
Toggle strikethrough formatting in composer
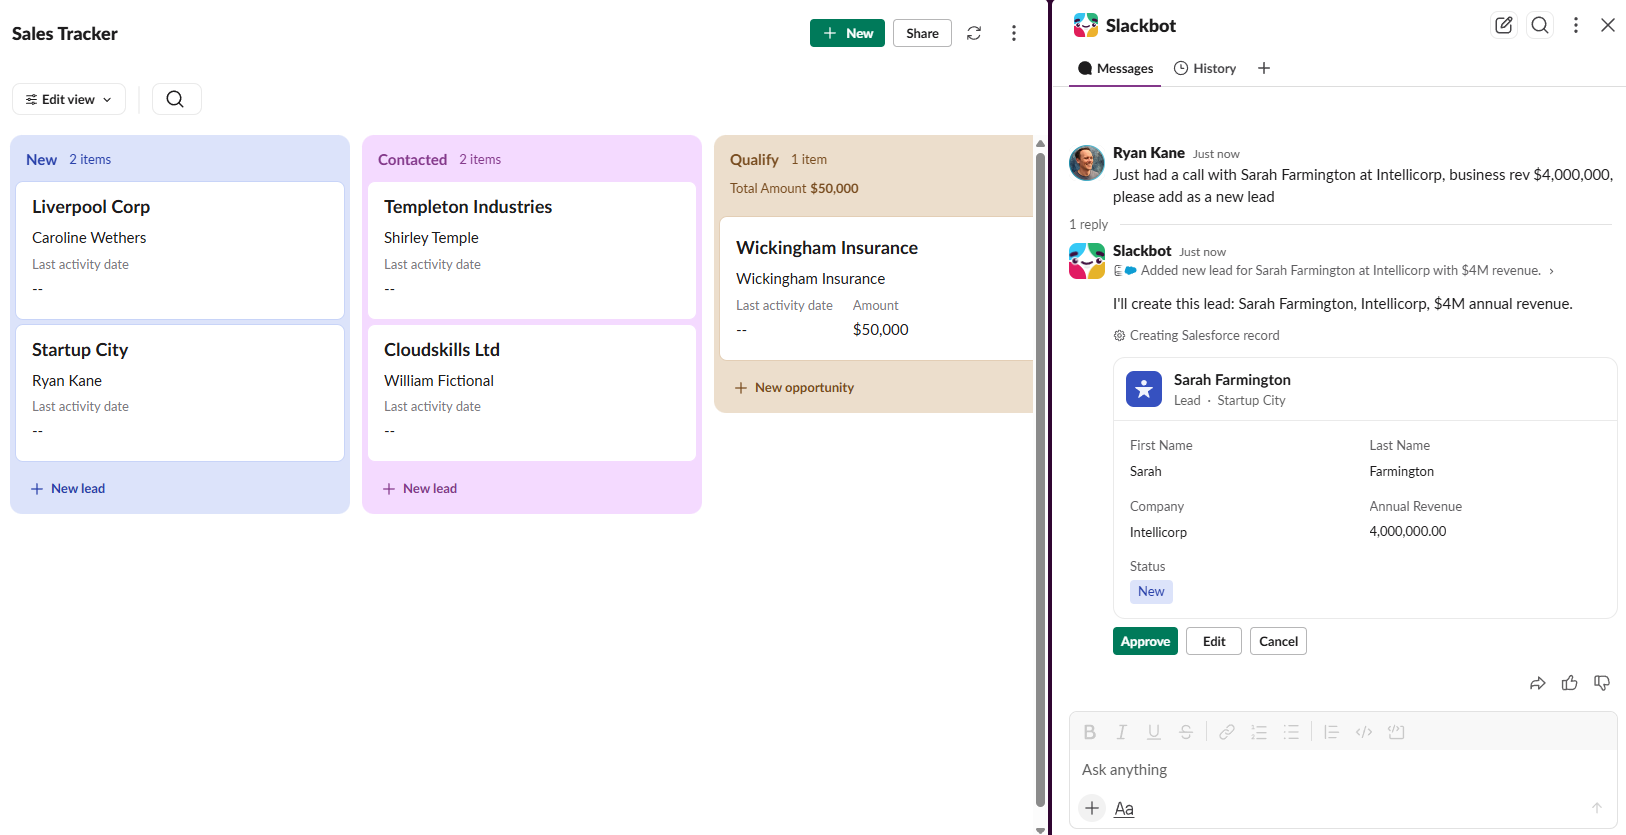point(1186,732)
